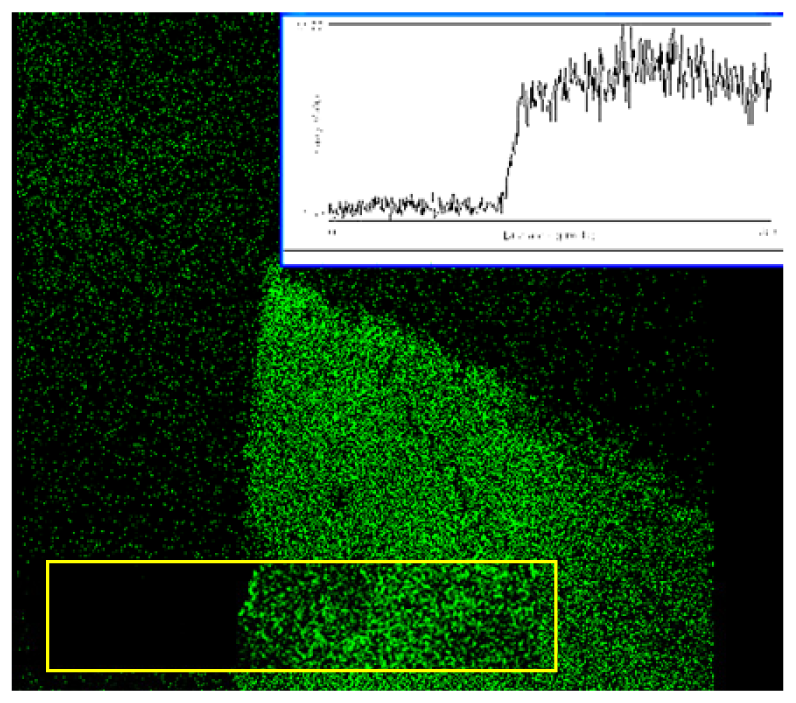Click the bright green area inside yellow rectangle
796x703 pixels.
400,616
